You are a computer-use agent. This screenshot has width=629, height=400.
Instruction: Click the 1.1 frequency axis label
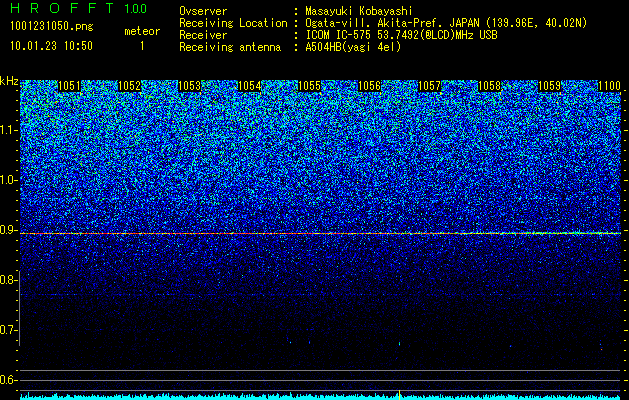point(8,130)
